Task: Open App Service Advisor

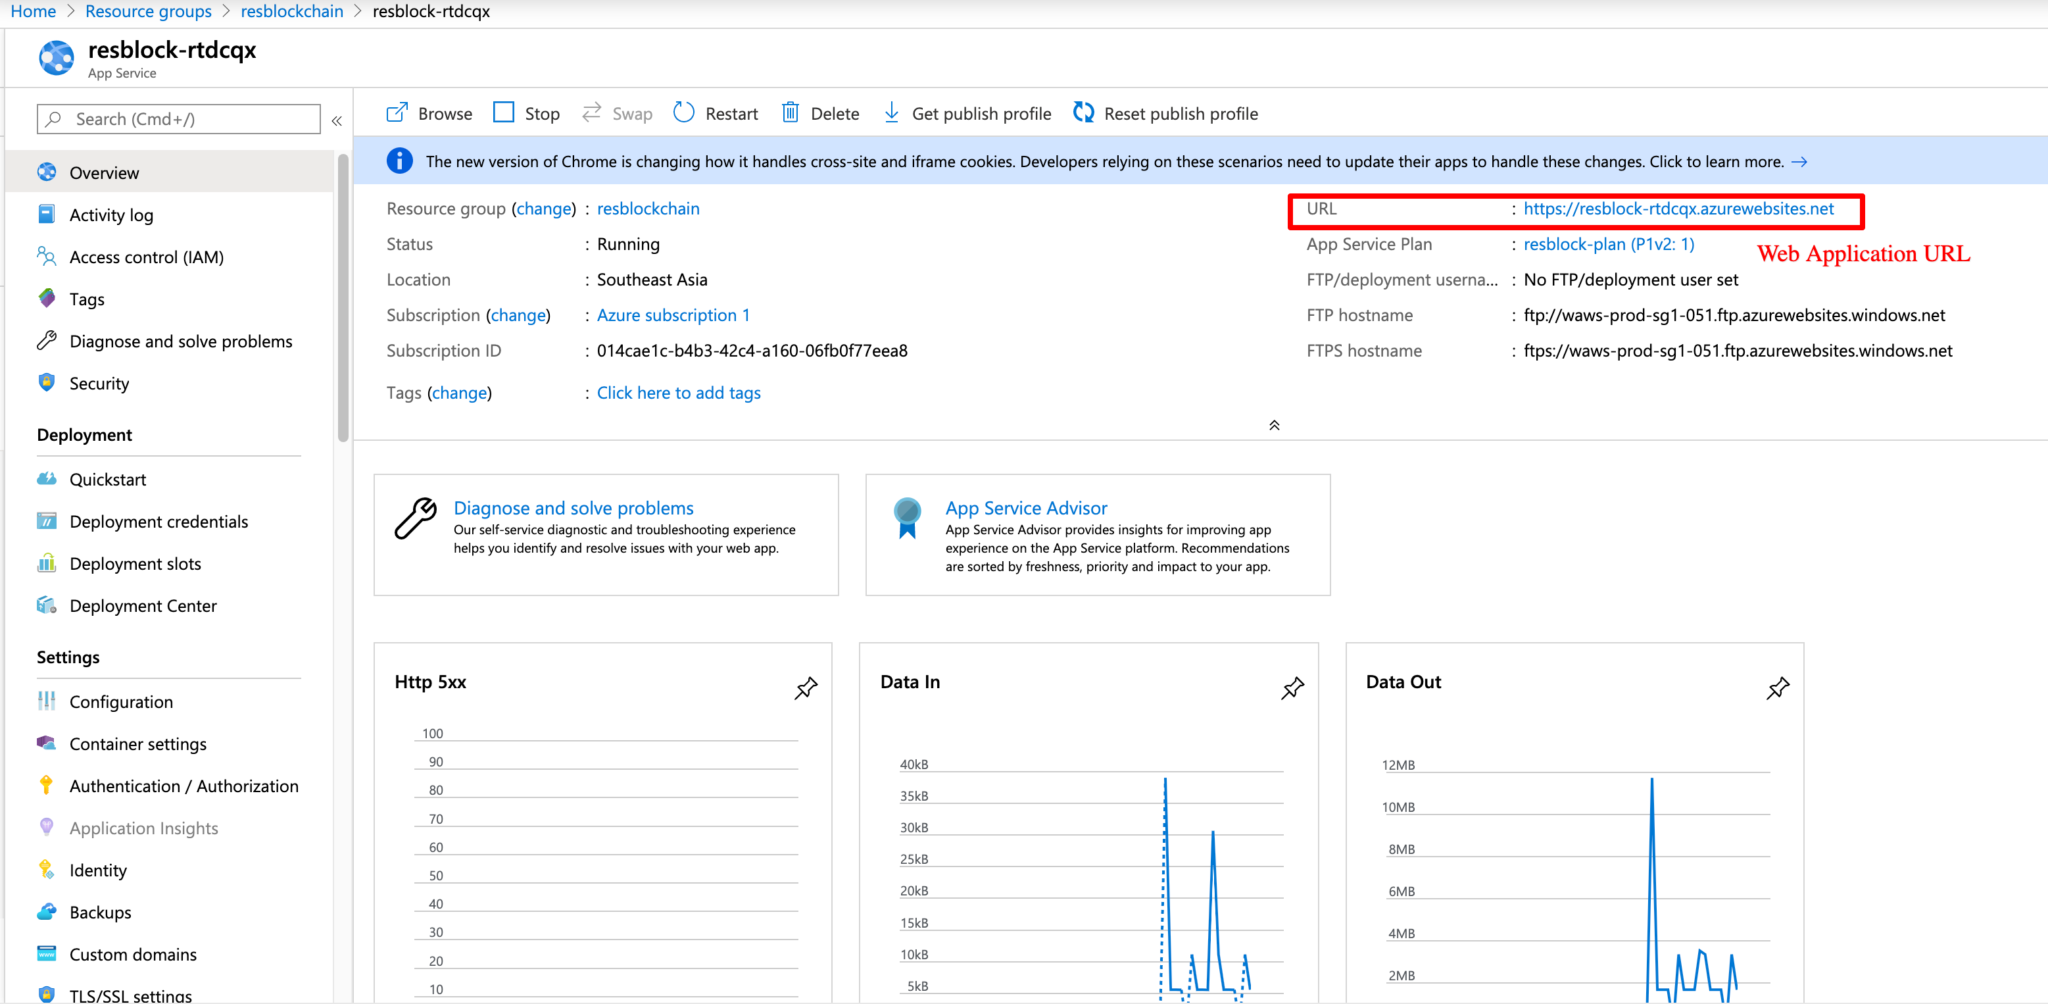Action: (1026, 508)
